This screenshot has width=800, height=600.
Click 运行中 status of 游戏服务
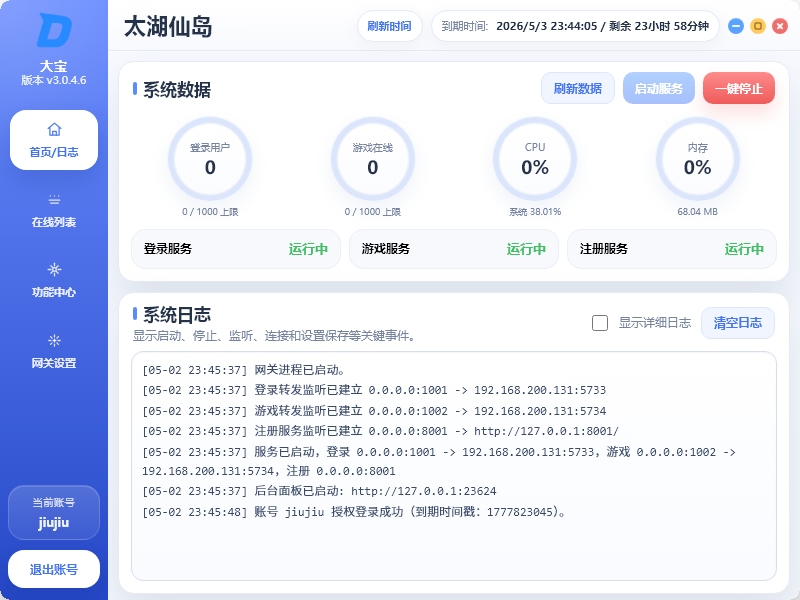(x=526, y=249)
